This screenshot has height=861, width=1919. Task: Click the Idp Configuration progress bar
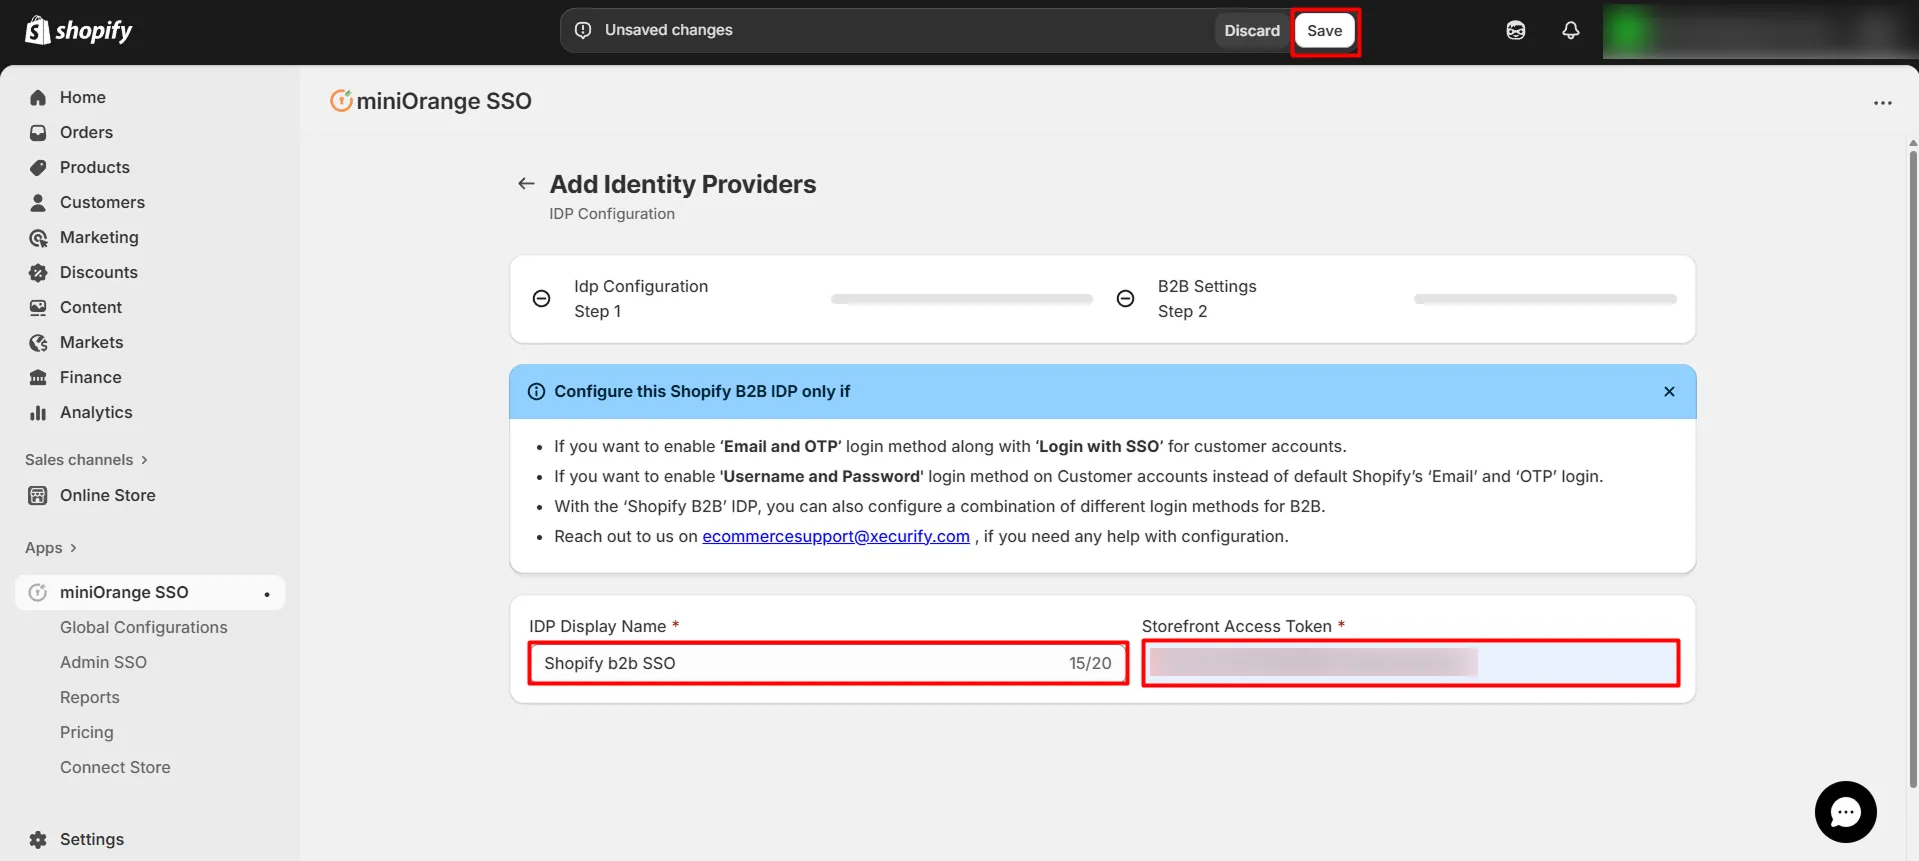[961, 299]
